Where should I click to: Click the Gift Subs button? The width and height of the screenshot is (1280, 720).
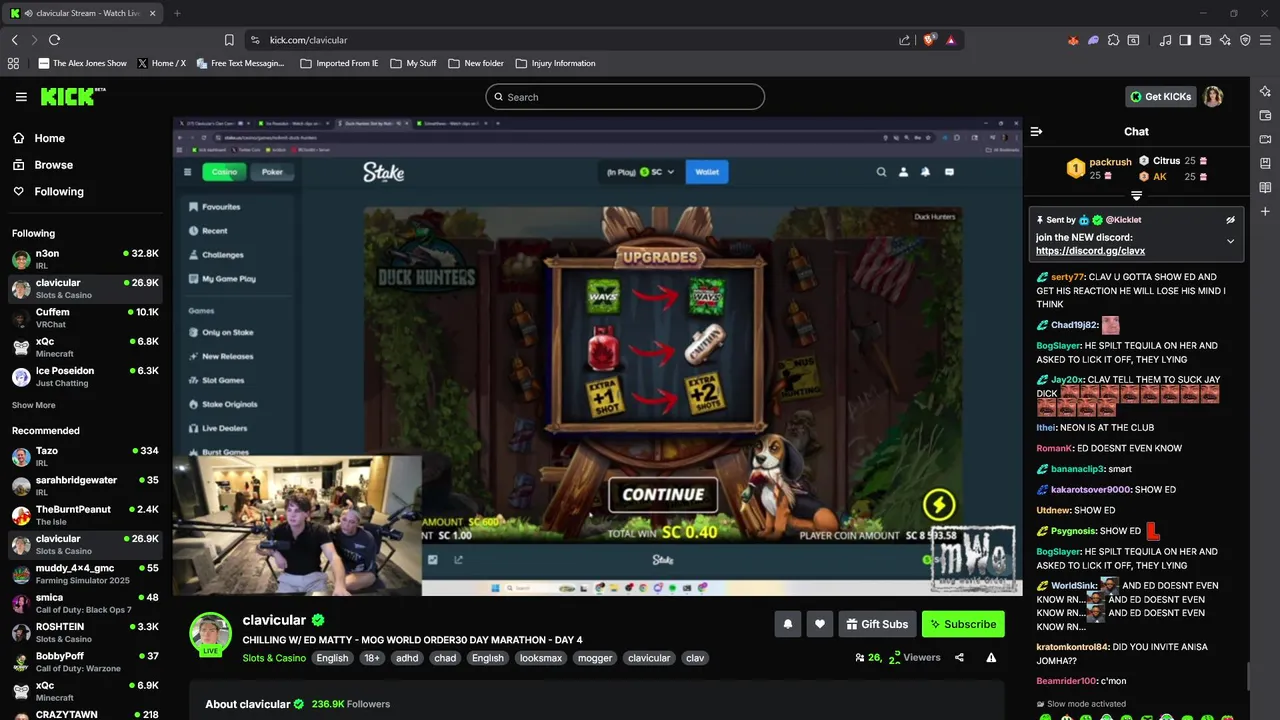coord(877,624)
